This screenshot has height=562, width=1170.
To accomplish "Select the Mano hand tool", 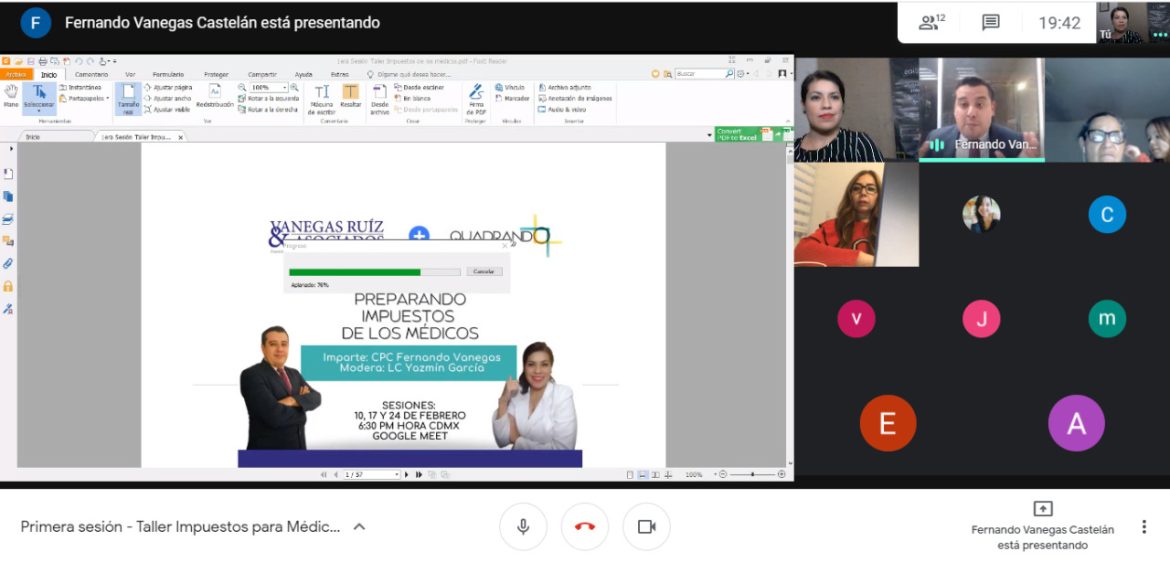I will pyautogui.click(x=11, y=96).
